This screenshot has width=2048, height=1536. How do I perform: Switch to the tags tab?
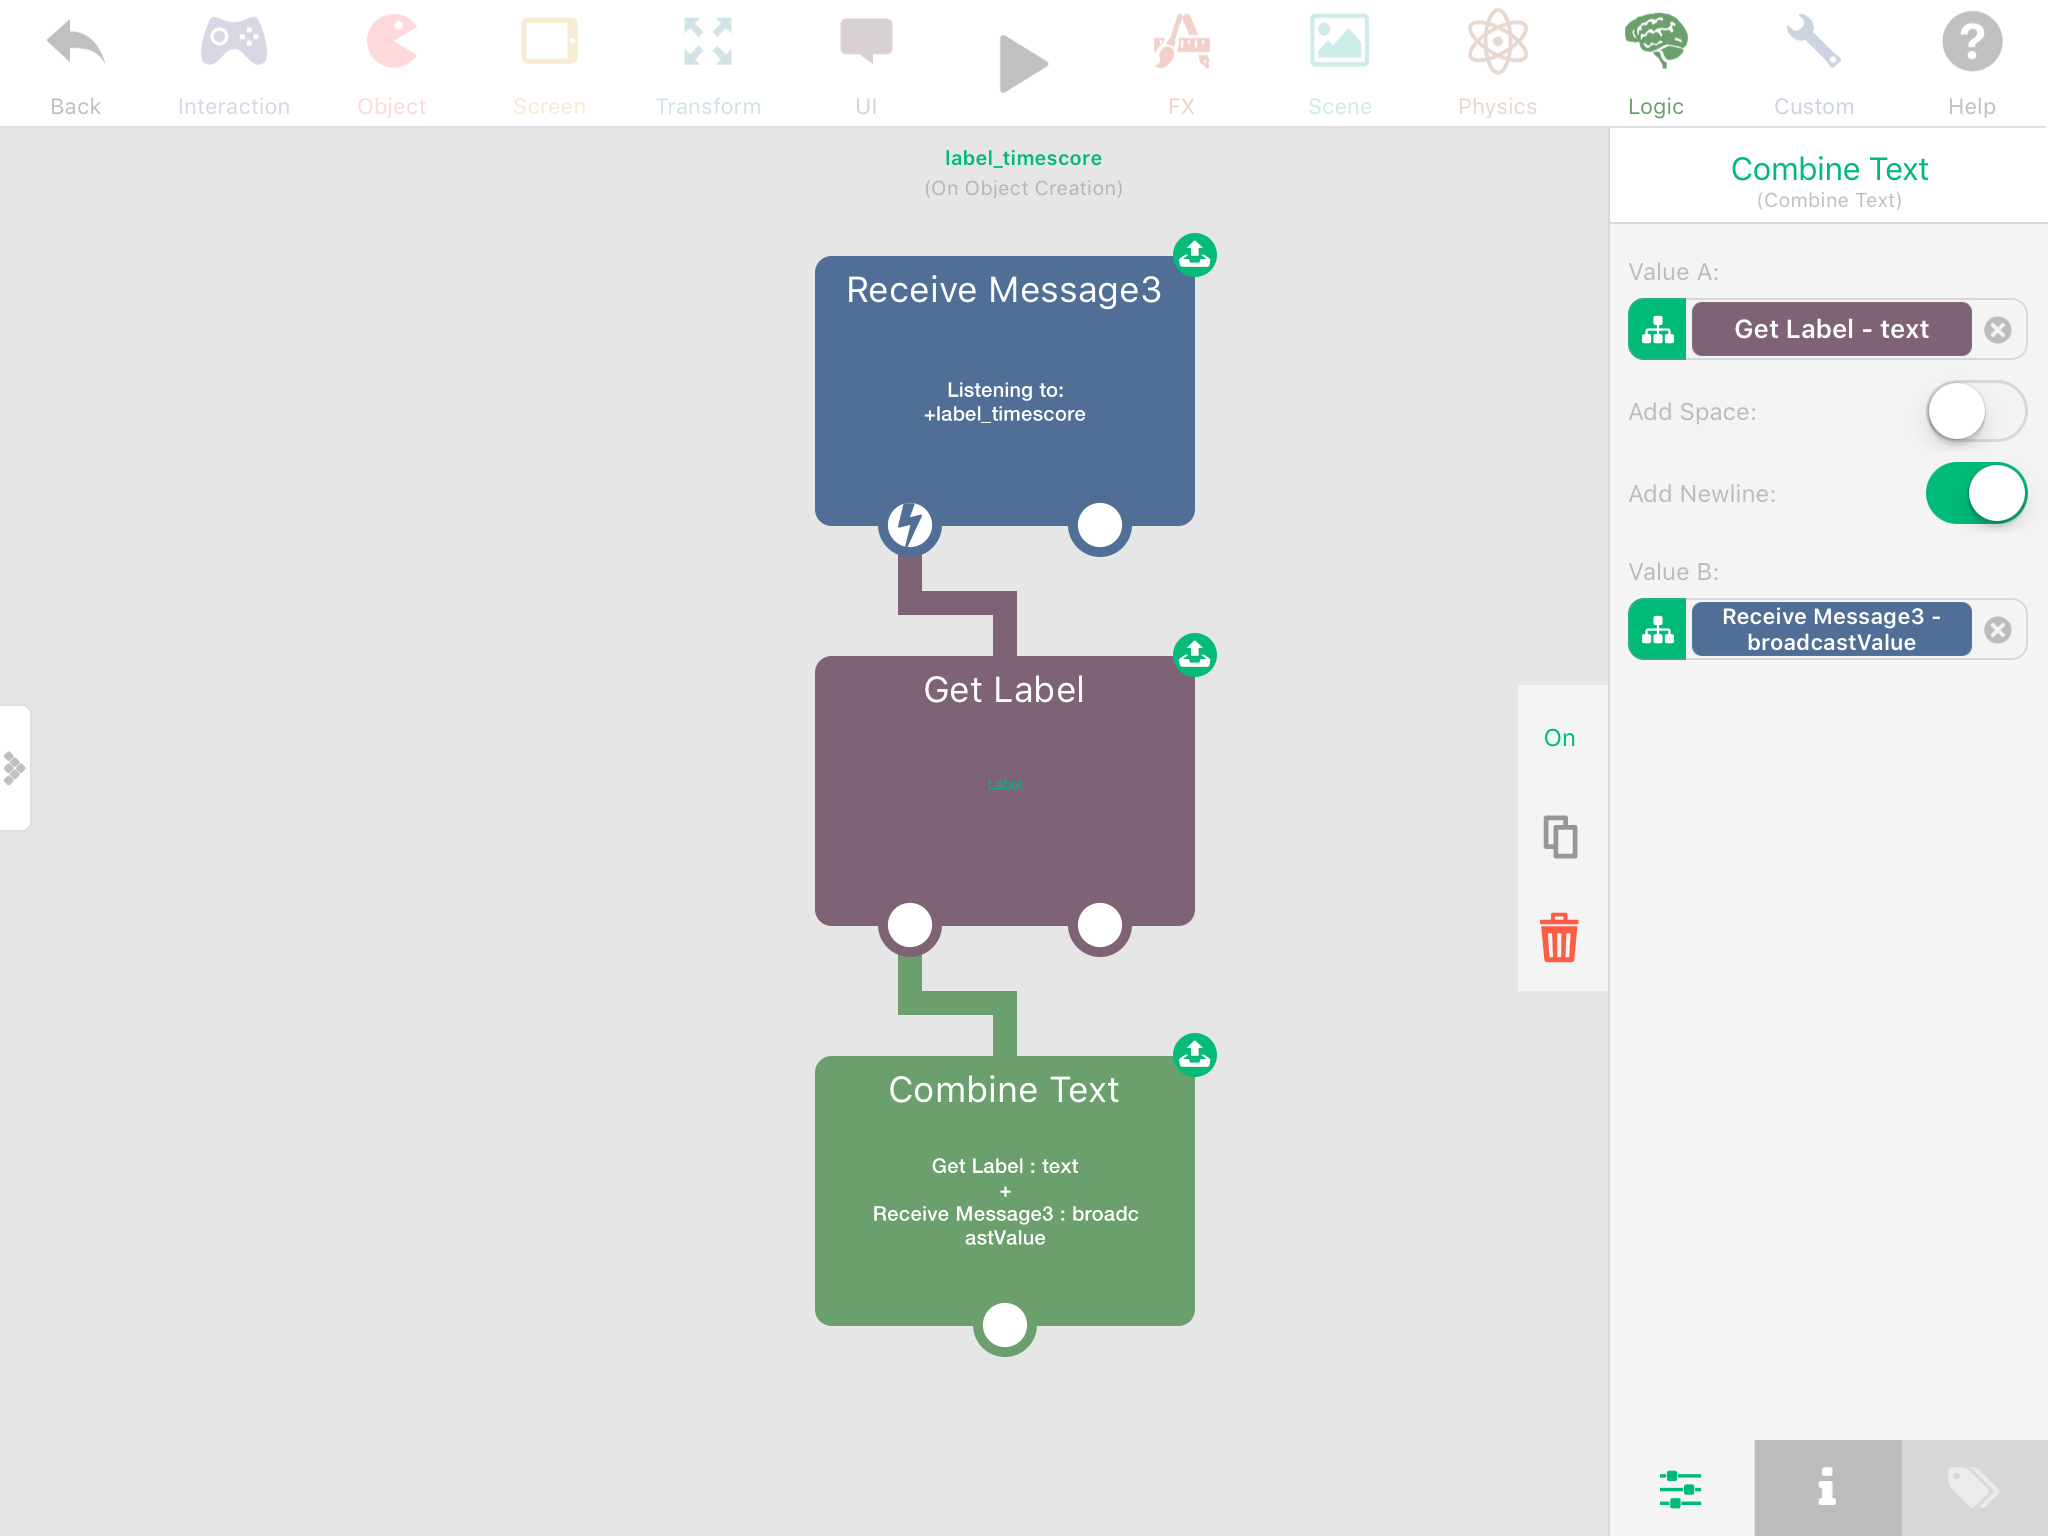tap(1973, 1488)
